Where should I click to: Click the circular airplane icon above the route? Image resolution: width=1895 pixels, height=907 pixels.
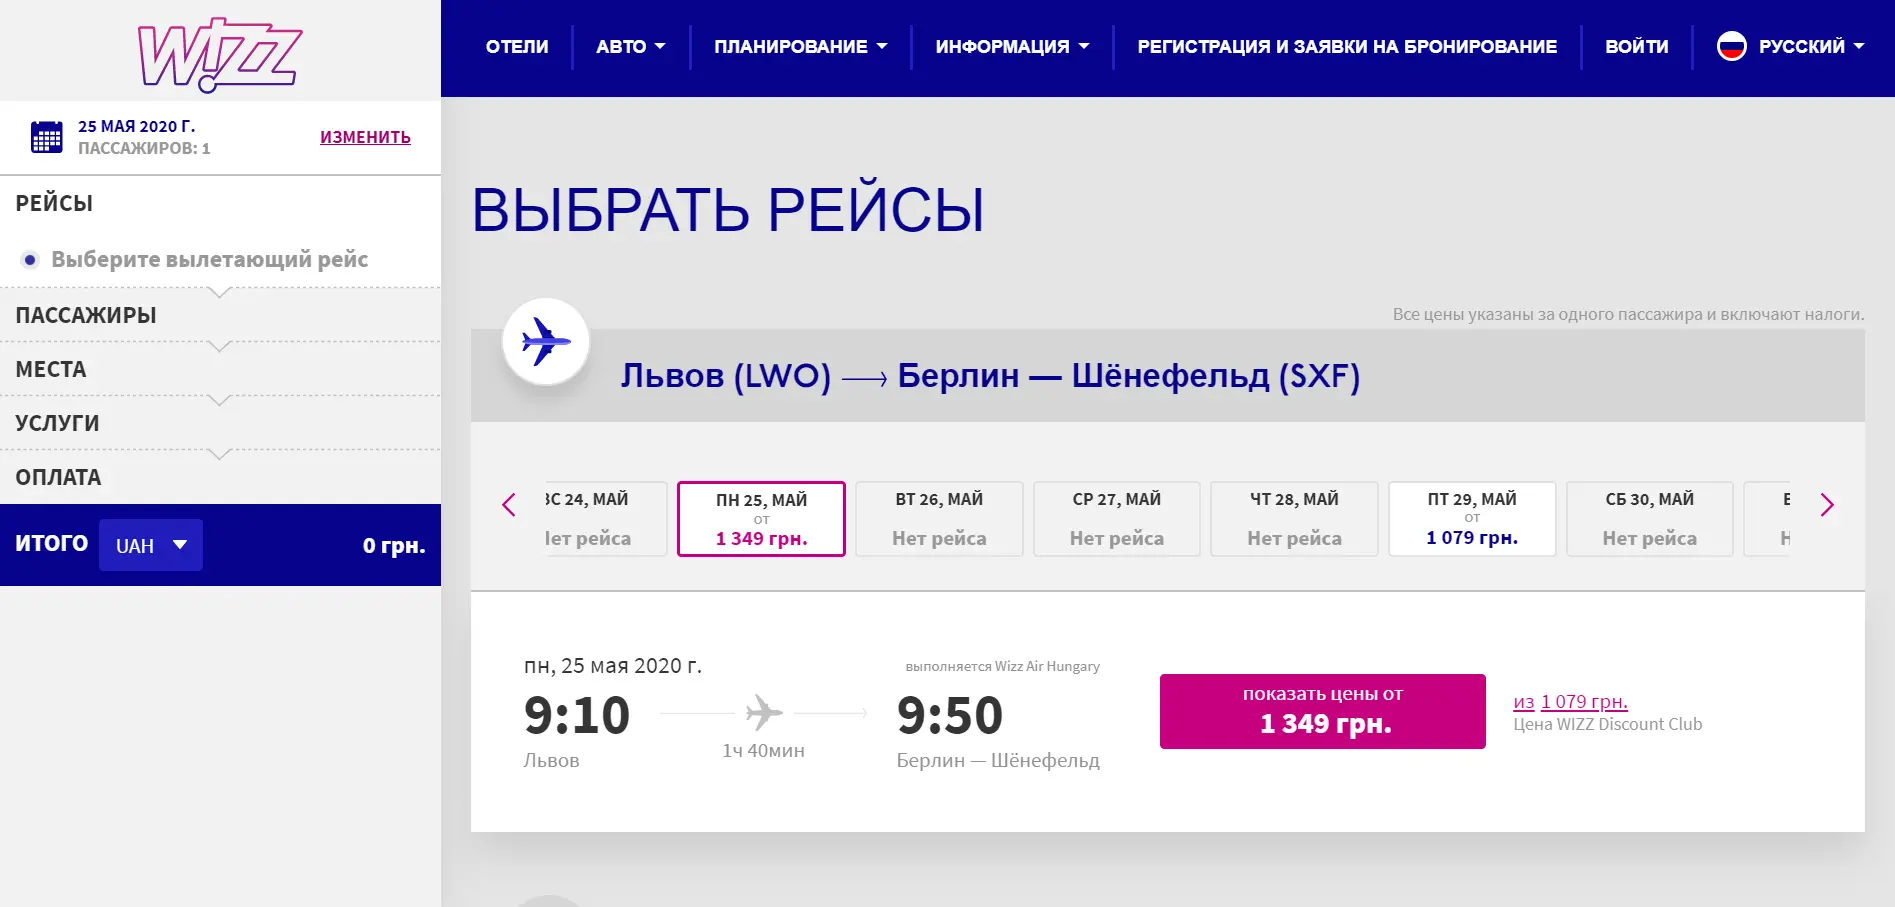(x=544, y=341)
